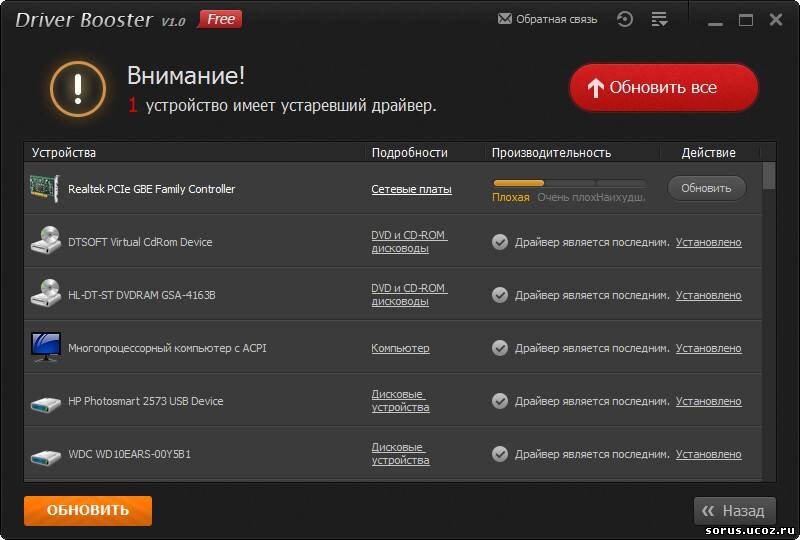Click the HP Photosmart disk icon
This screenshot has width=800, height=540.
(45, 404)
